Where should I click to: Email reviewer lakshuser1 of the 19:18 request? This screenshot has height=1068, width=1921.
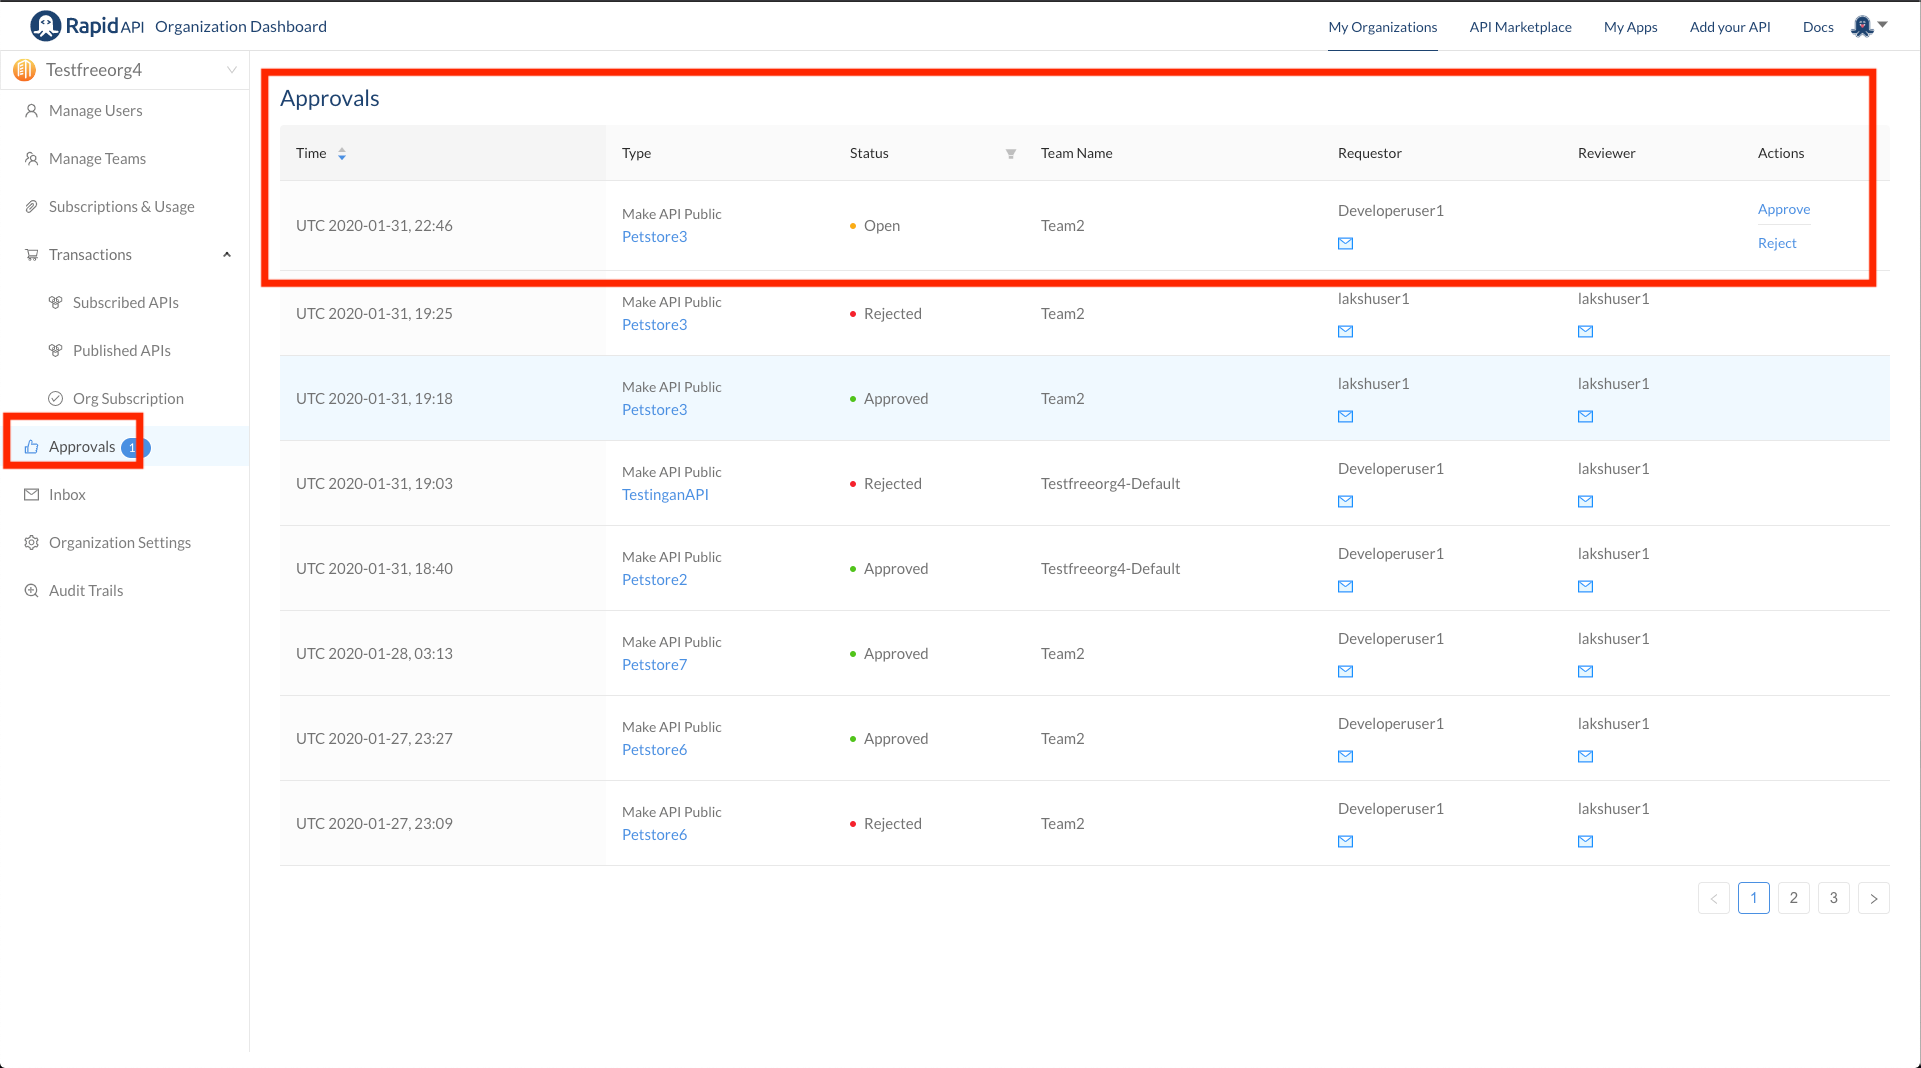(1586, 416)
